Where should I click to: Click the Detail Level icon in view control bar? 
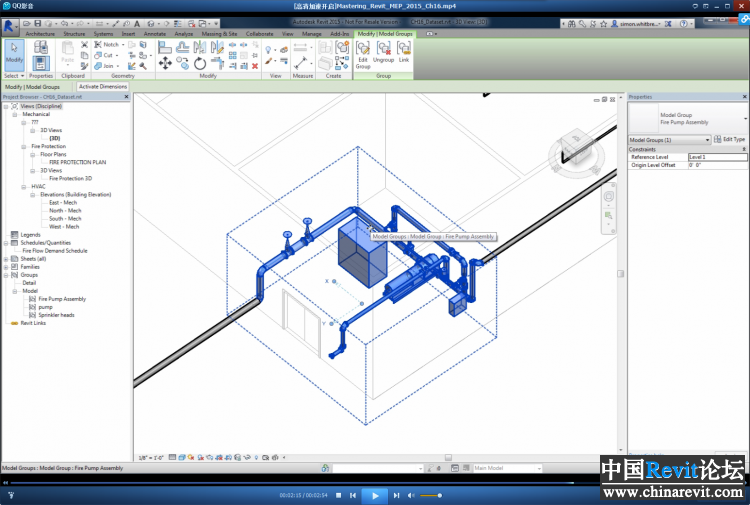pyautogui.click(x=172, y=458)
